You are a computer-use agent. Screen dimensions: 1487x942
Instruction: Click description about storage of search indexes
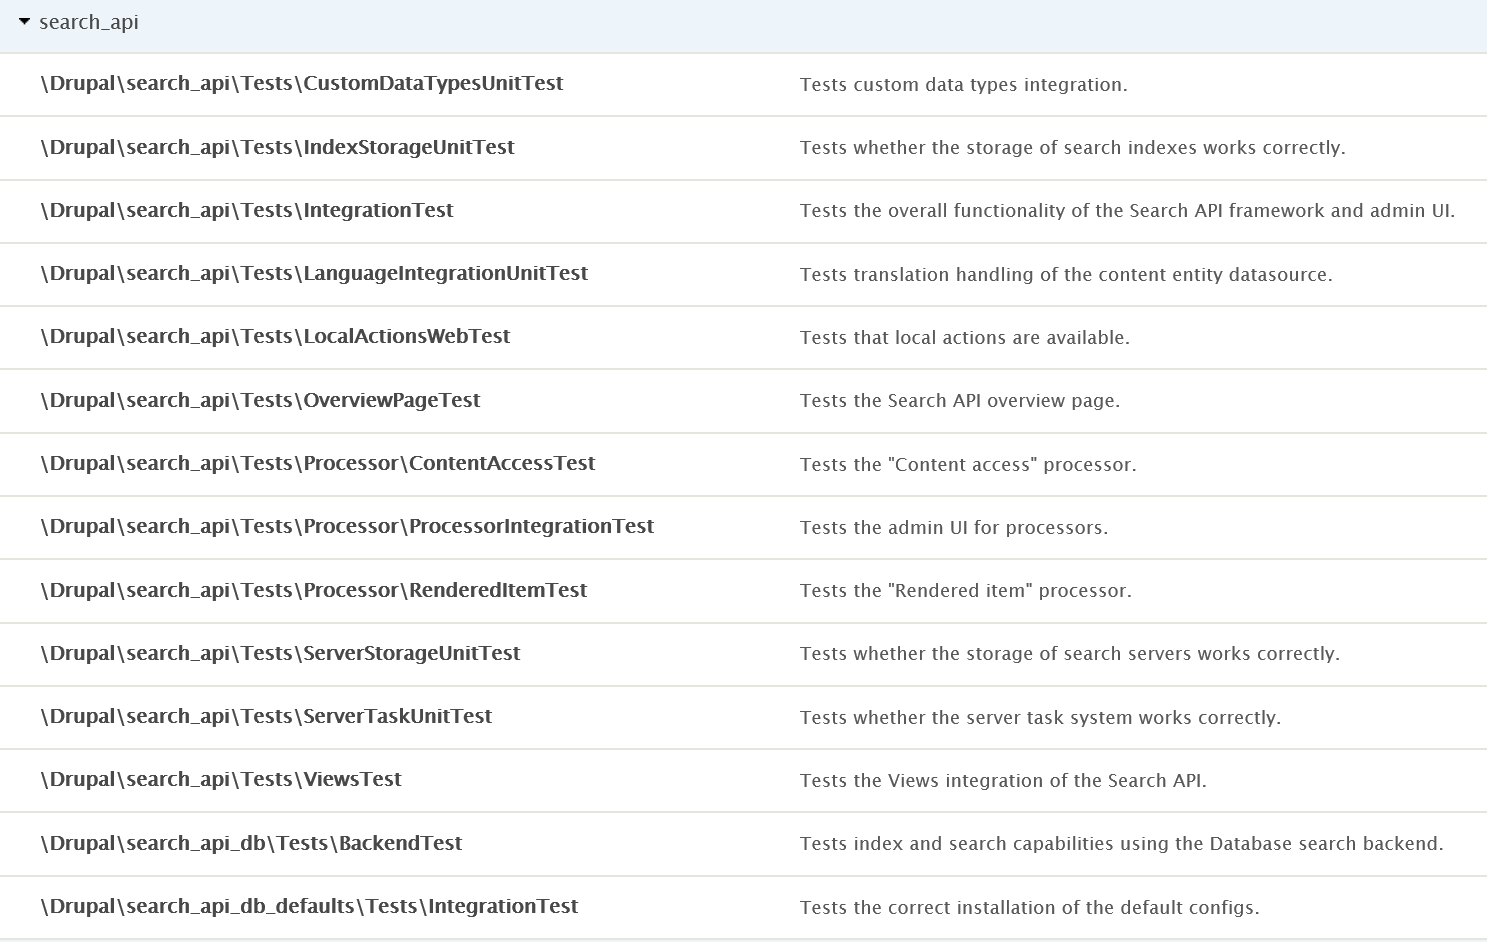(1073, 148)
